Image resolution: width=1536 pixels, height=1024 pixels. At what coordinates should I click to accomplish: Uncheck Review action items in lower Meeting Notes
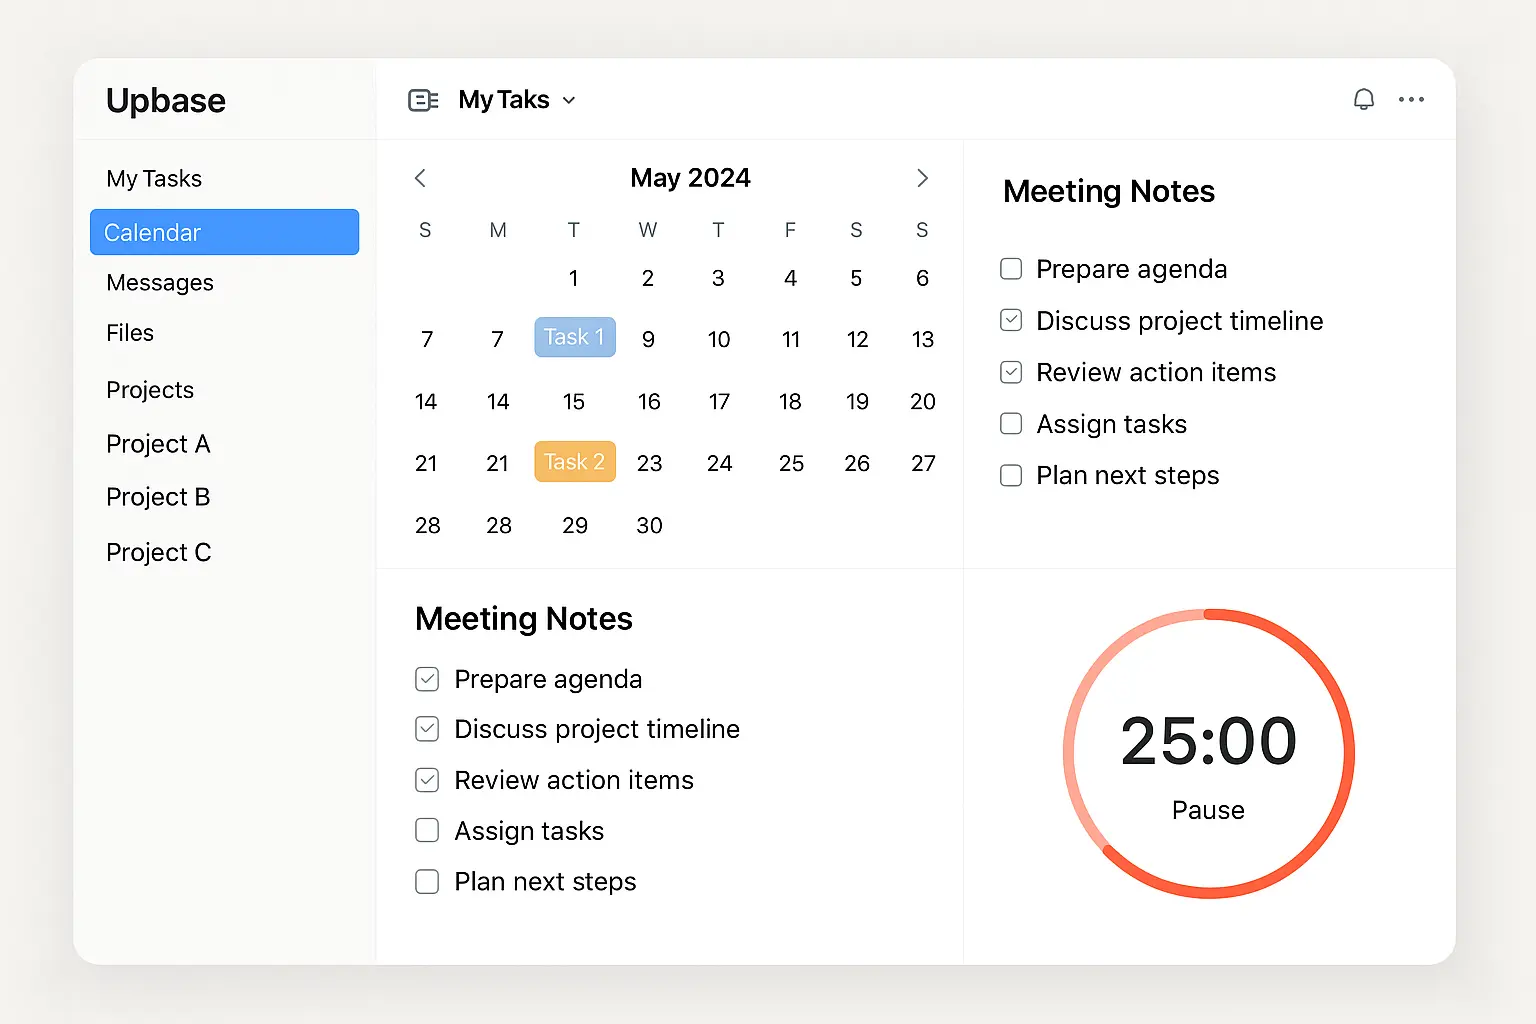pyautogui.click(x=427, y=780)
